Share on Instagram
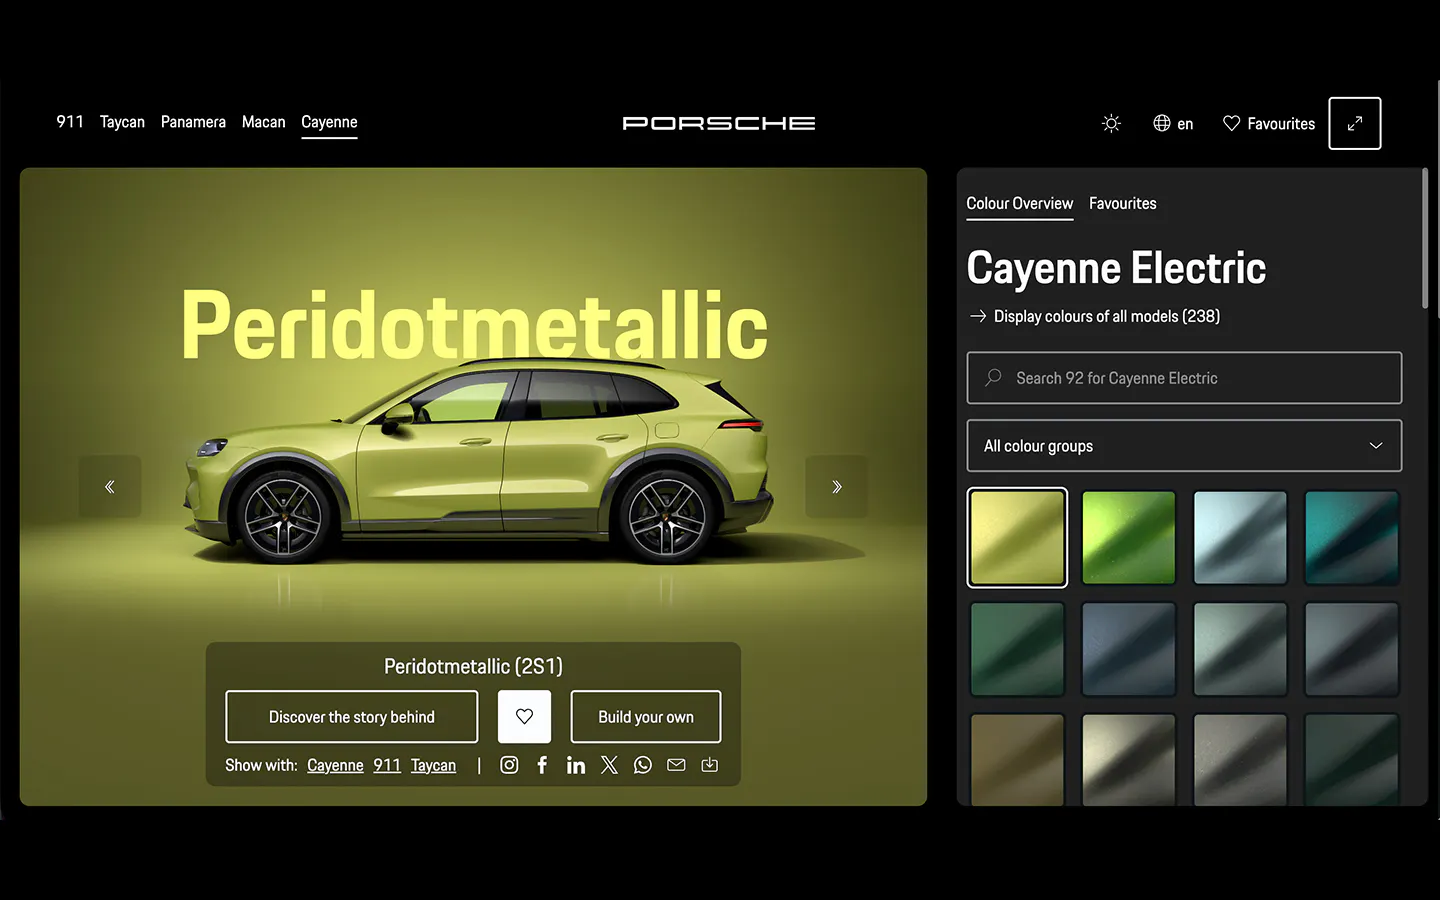Image resolution: width=1440 pixels, height=900 pixels. 509,765
